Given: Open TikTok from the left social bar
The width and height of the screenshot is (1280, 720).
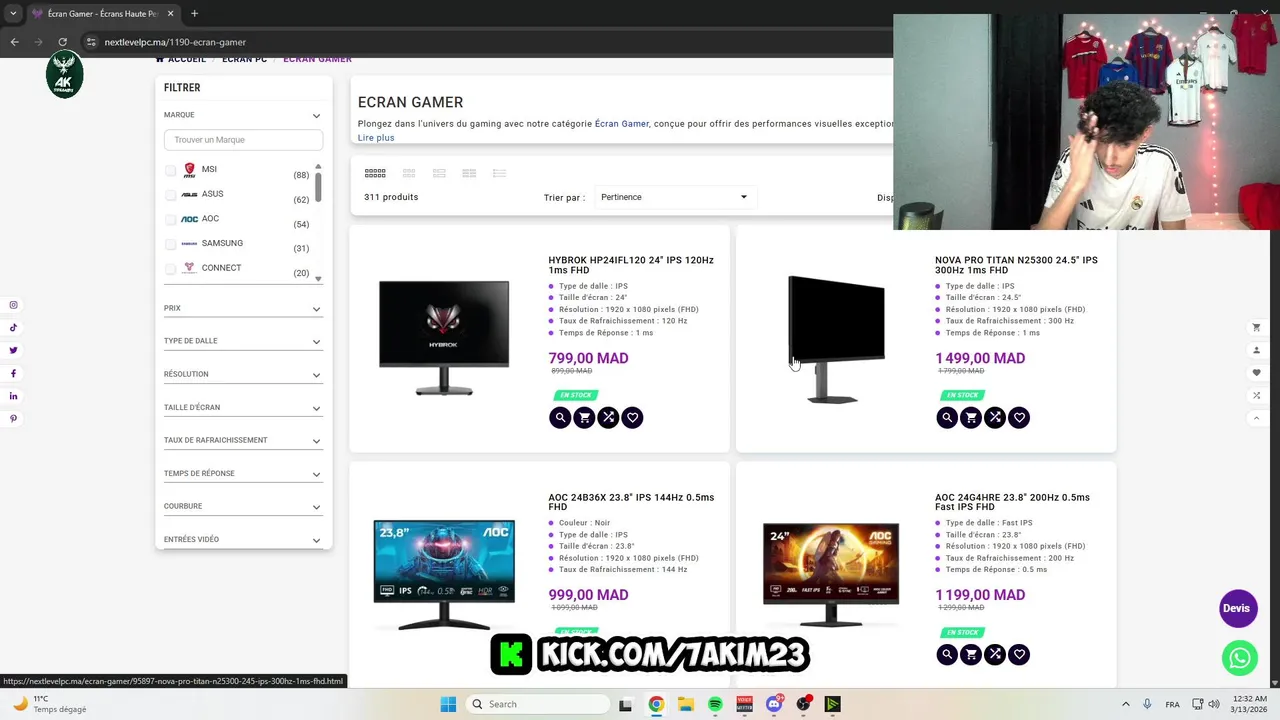Looking at the screenshot, I should [x=13, y=327].
